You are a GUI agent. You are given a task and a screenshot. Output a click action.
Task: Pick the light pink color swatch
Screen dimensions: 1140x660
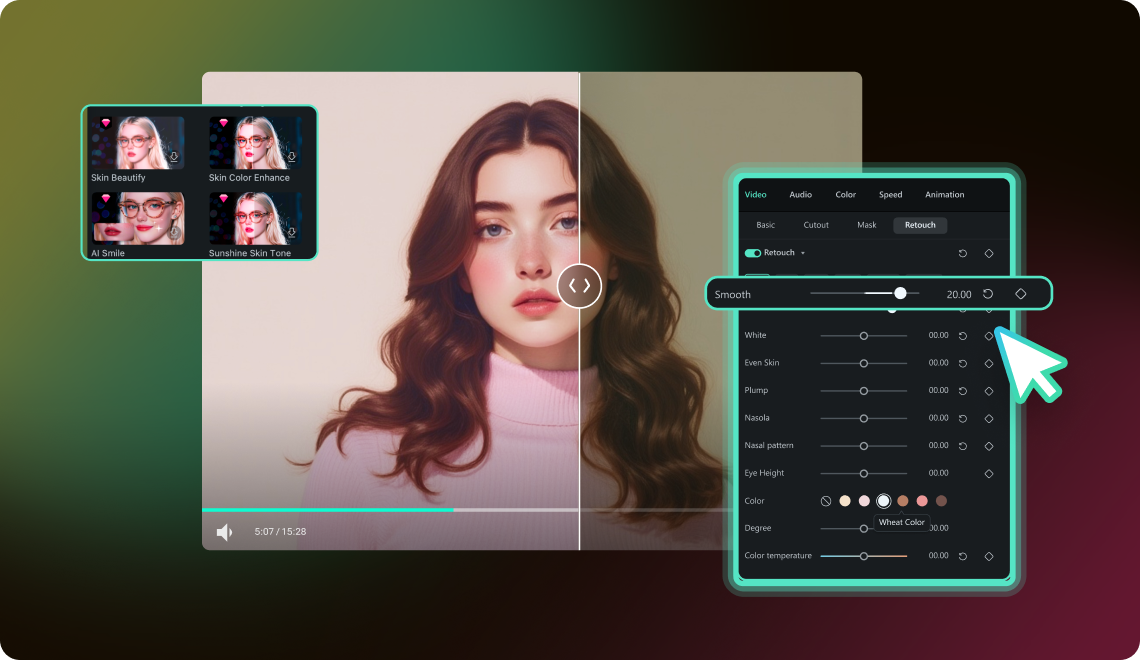[864, 501]
